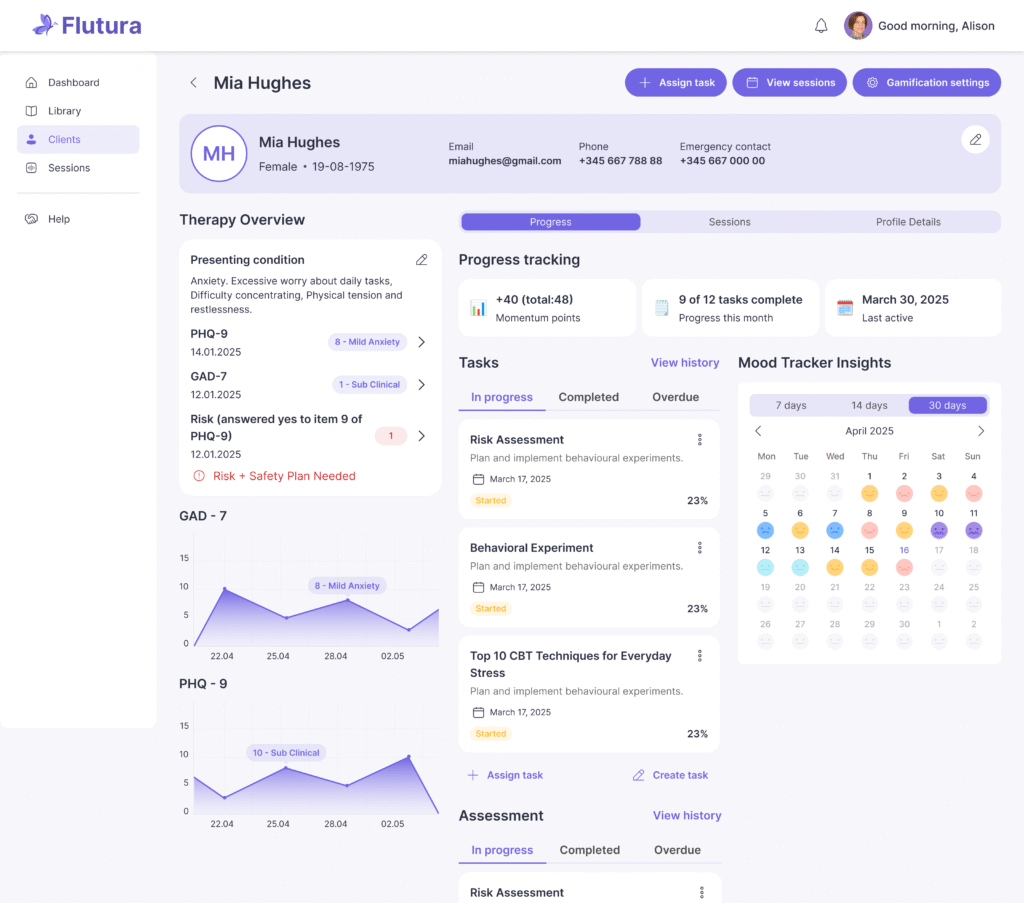1024x903 pixels.
Task: Click the back arrow next to Mia Hughes
Action: click(x=193, y=83)
